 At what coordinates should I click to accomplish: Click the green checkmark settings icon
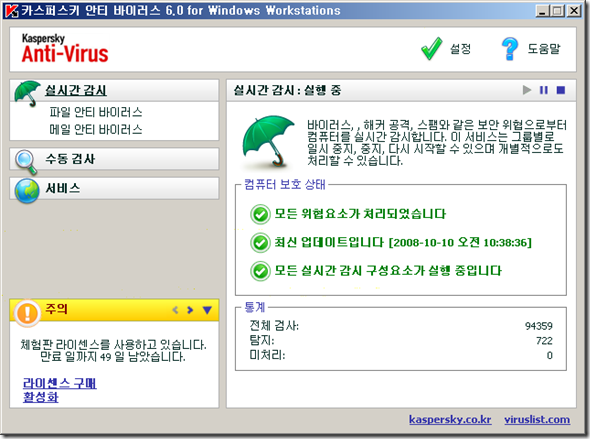pos(432,49)
